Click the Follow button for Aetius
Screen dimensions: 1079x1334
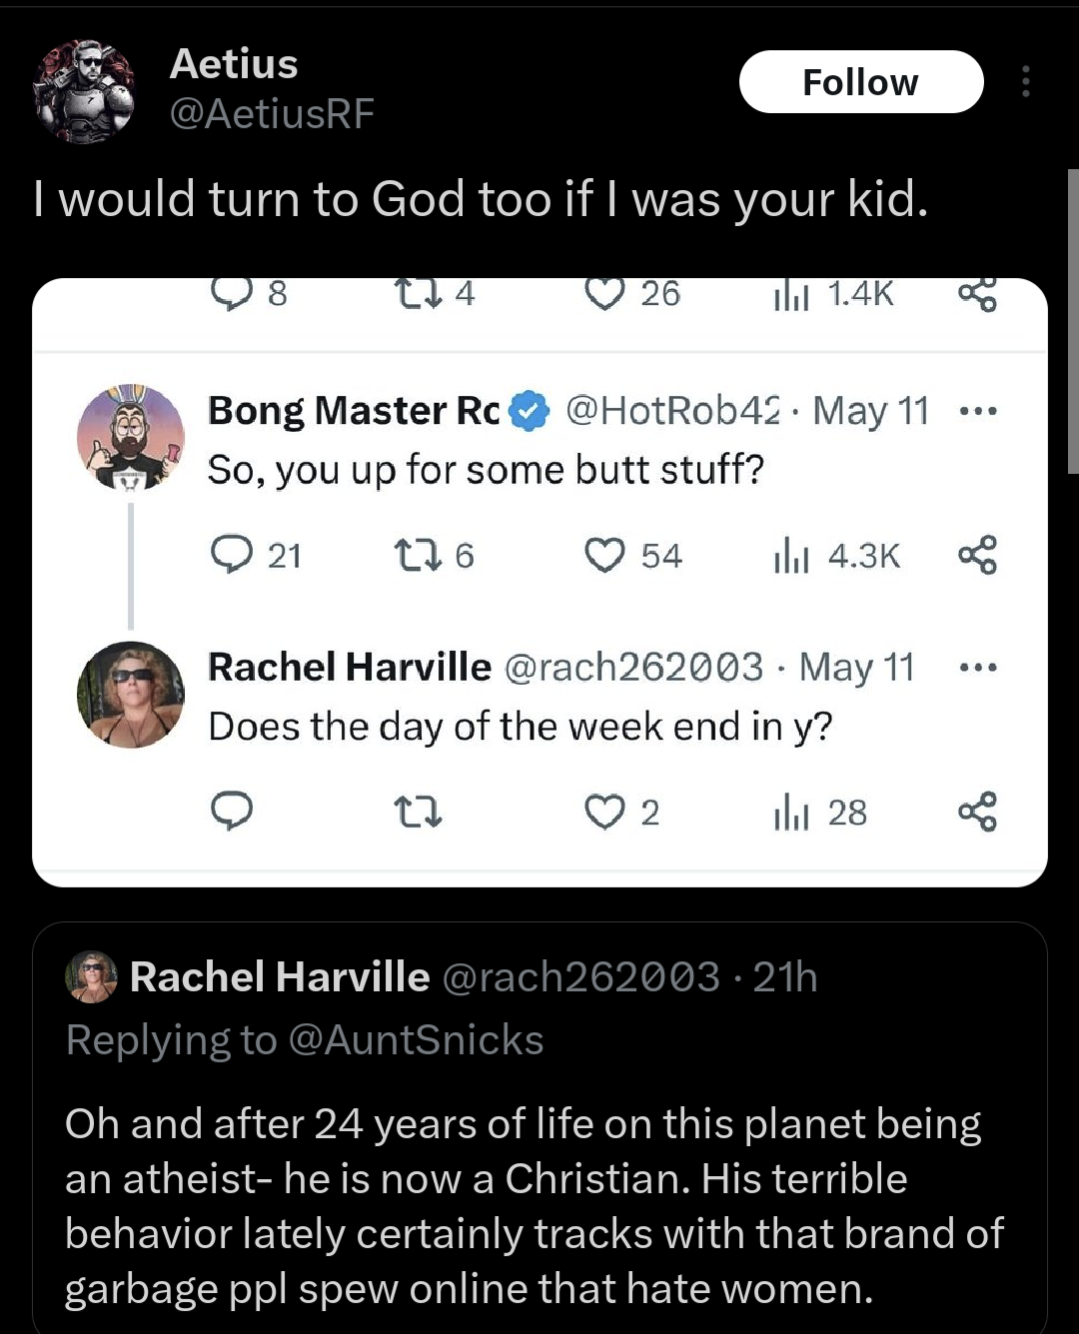point(860,82)
